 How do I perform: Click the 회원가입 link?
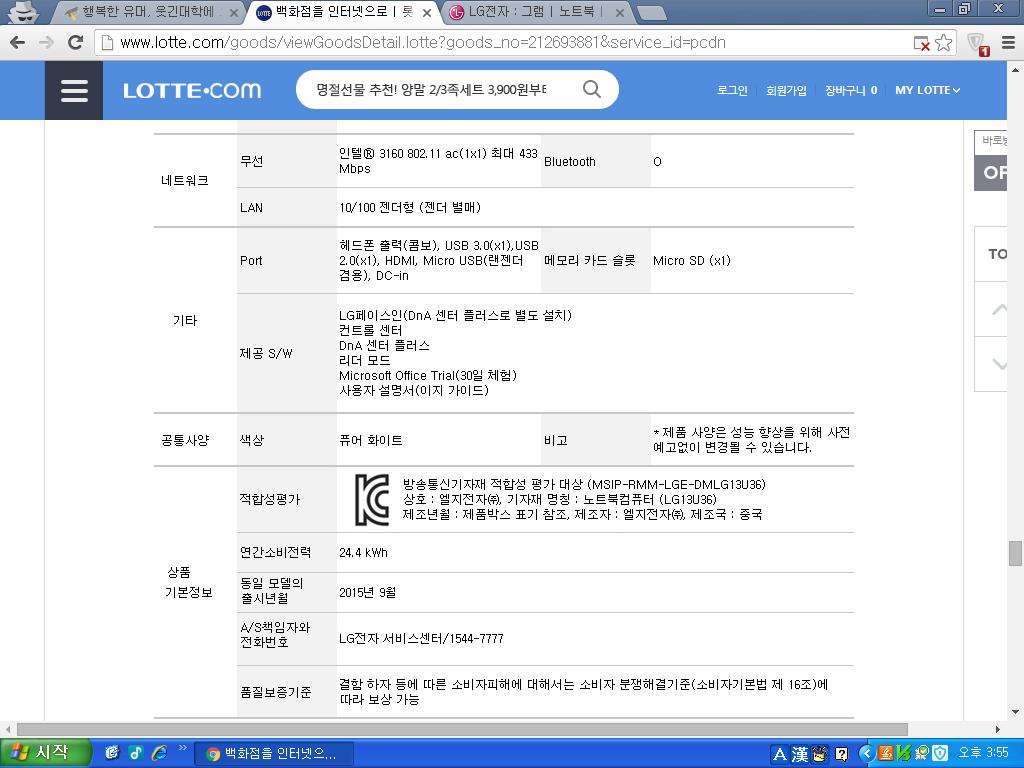click(x=786, y=90)
